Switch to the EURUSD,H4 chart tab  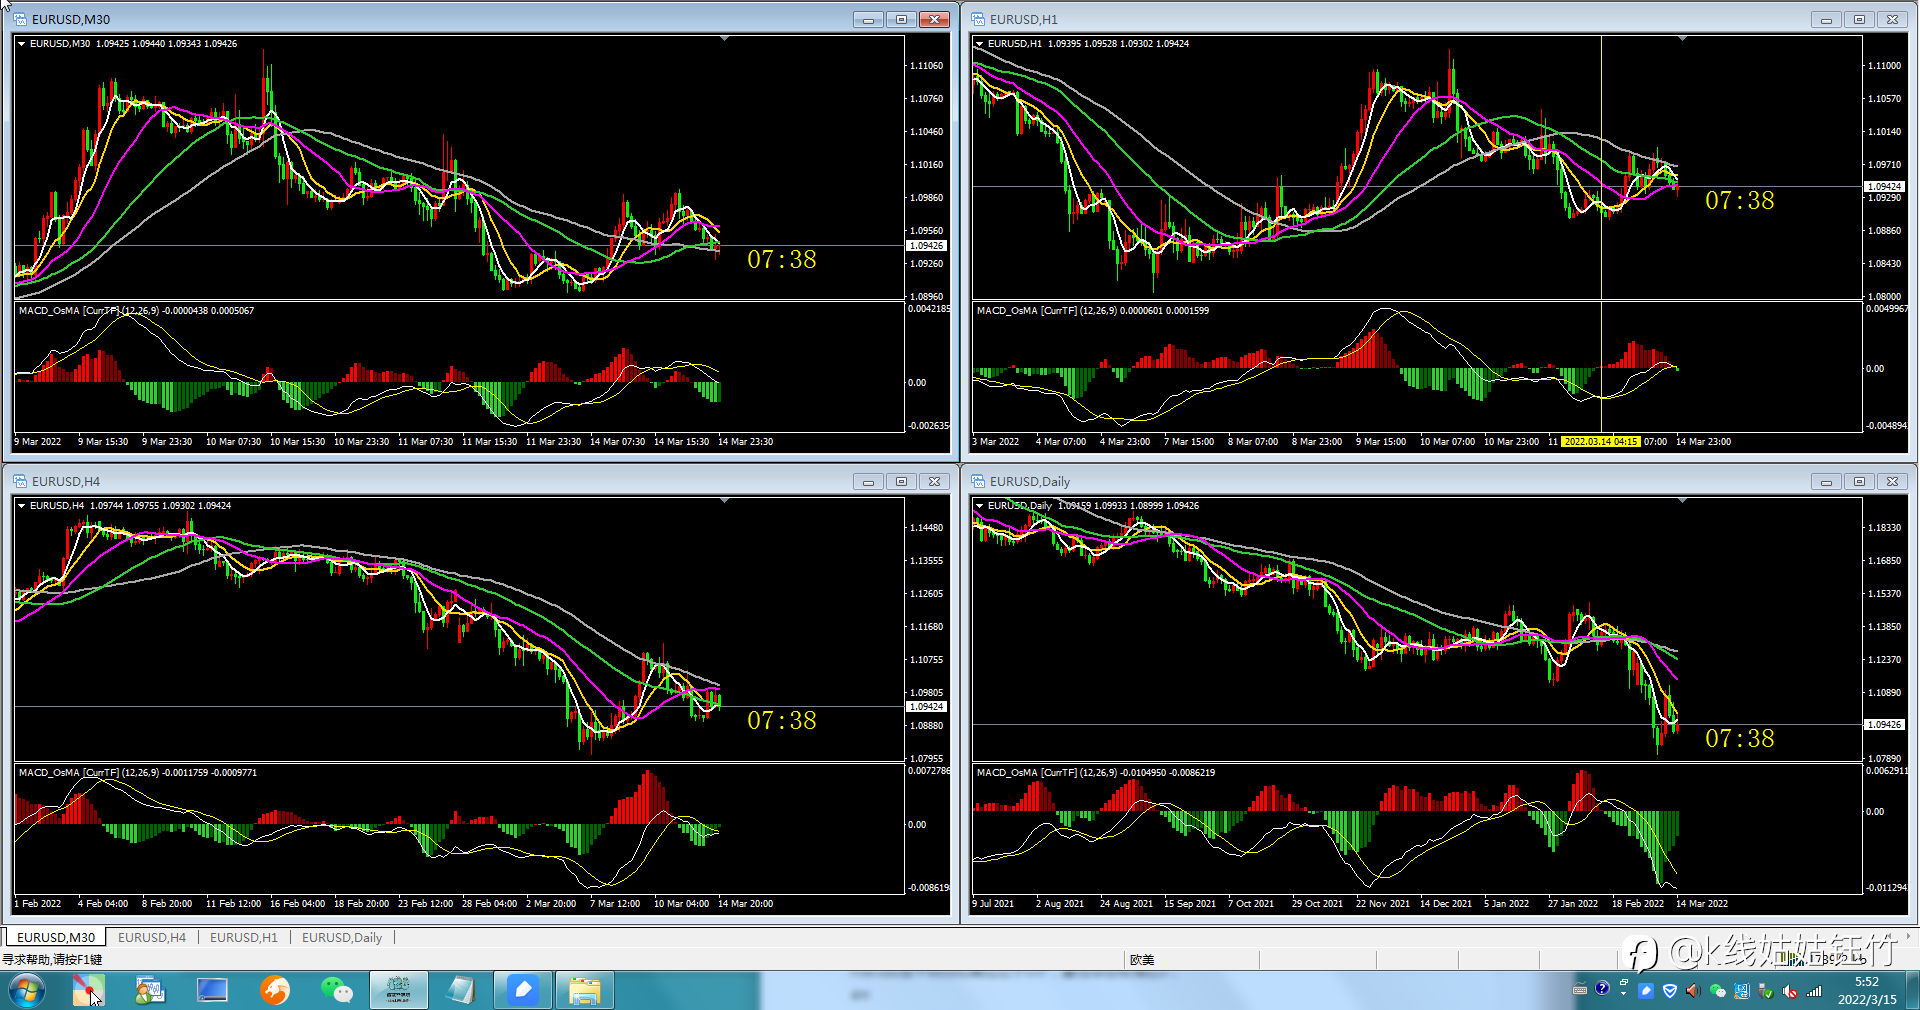tap(152, 937)
